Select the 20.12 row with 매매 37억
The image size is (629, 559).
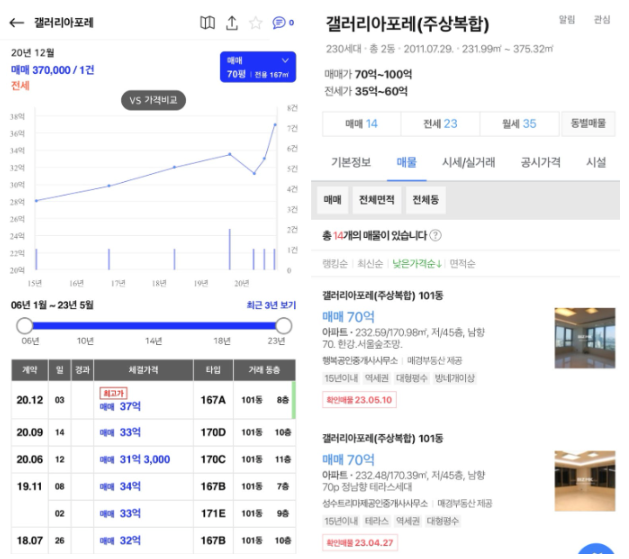tap(154, 400)
